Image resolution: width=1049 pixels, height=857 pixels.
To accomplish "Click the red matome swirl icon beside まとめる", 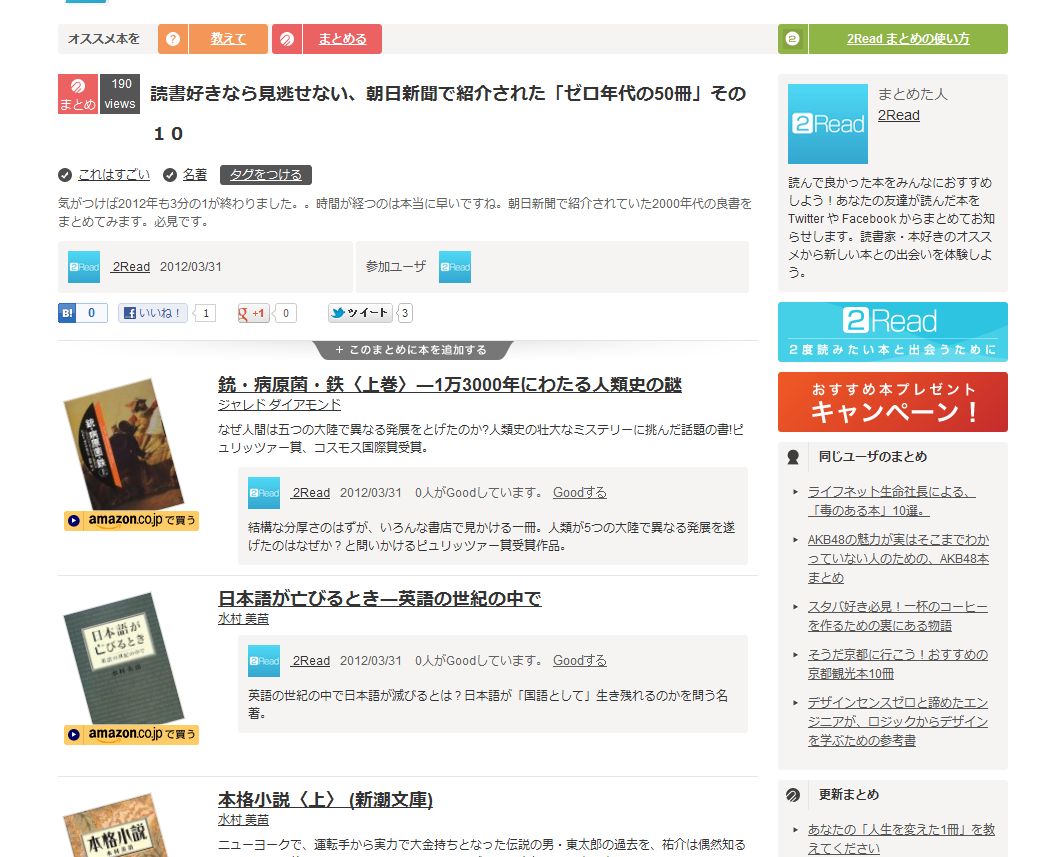I will 287,39.
